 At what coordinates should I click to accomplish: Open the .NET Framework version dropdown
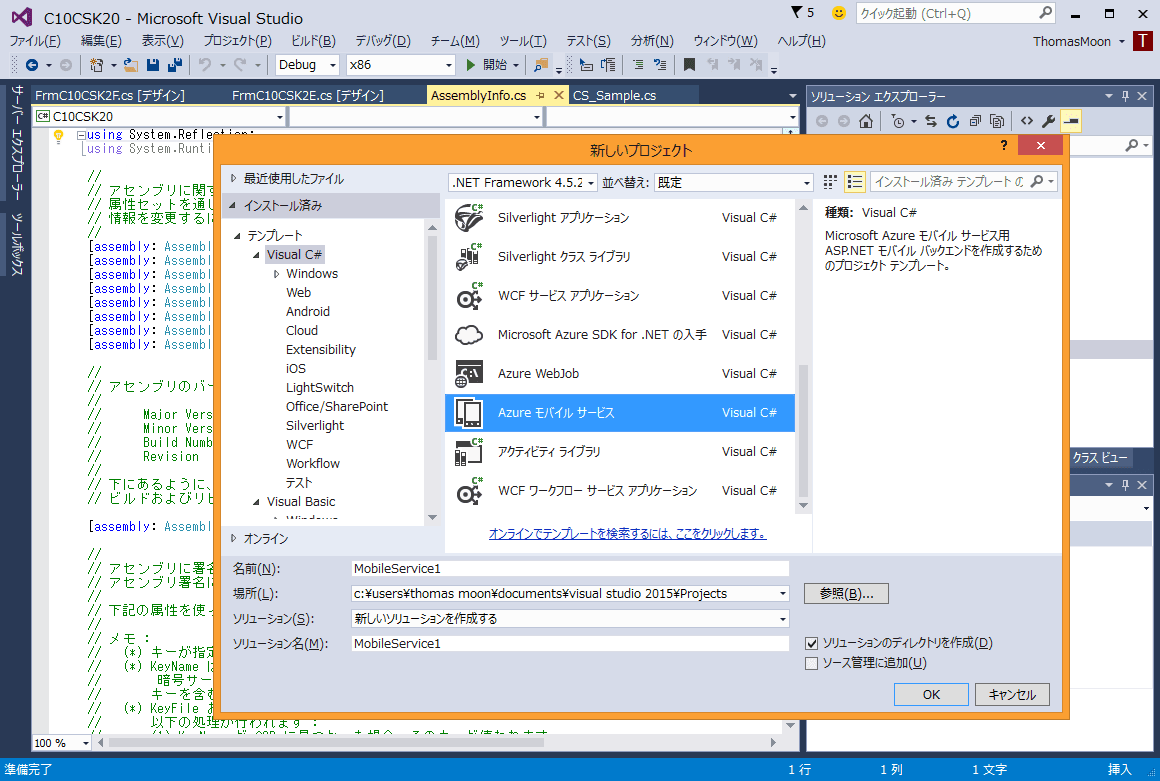(x=522, y=183)
